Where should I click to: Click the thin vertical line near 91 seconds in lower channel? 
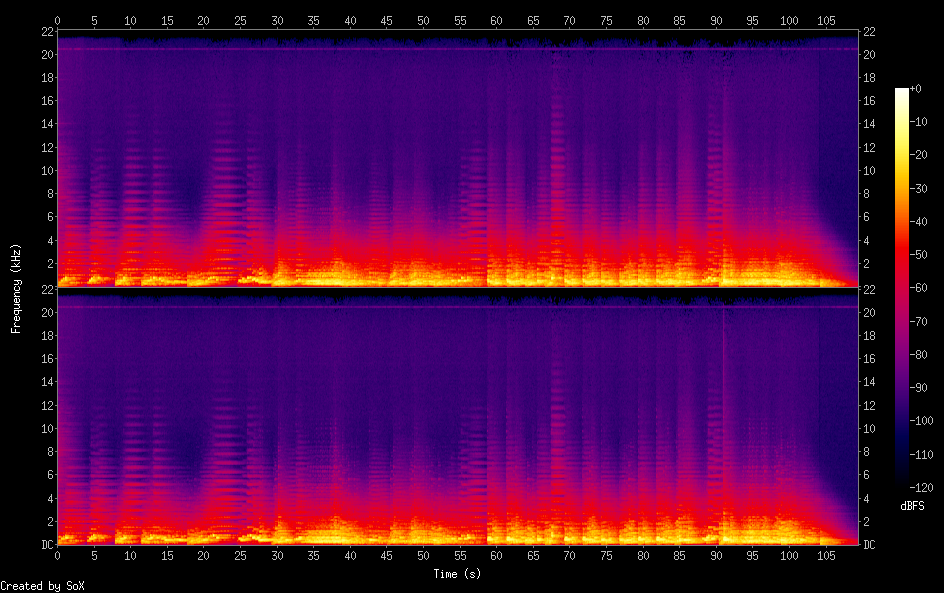[723, 420]
